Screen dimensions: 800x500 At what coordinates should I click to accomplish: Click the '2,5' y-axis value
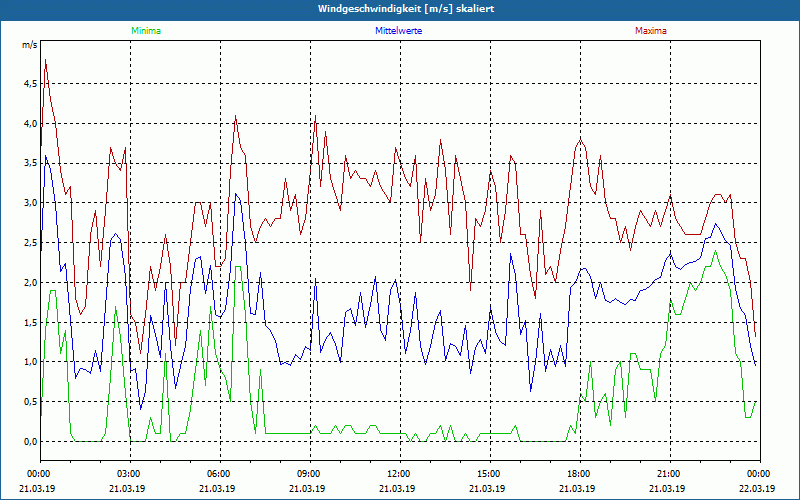[x=30, y=243]
